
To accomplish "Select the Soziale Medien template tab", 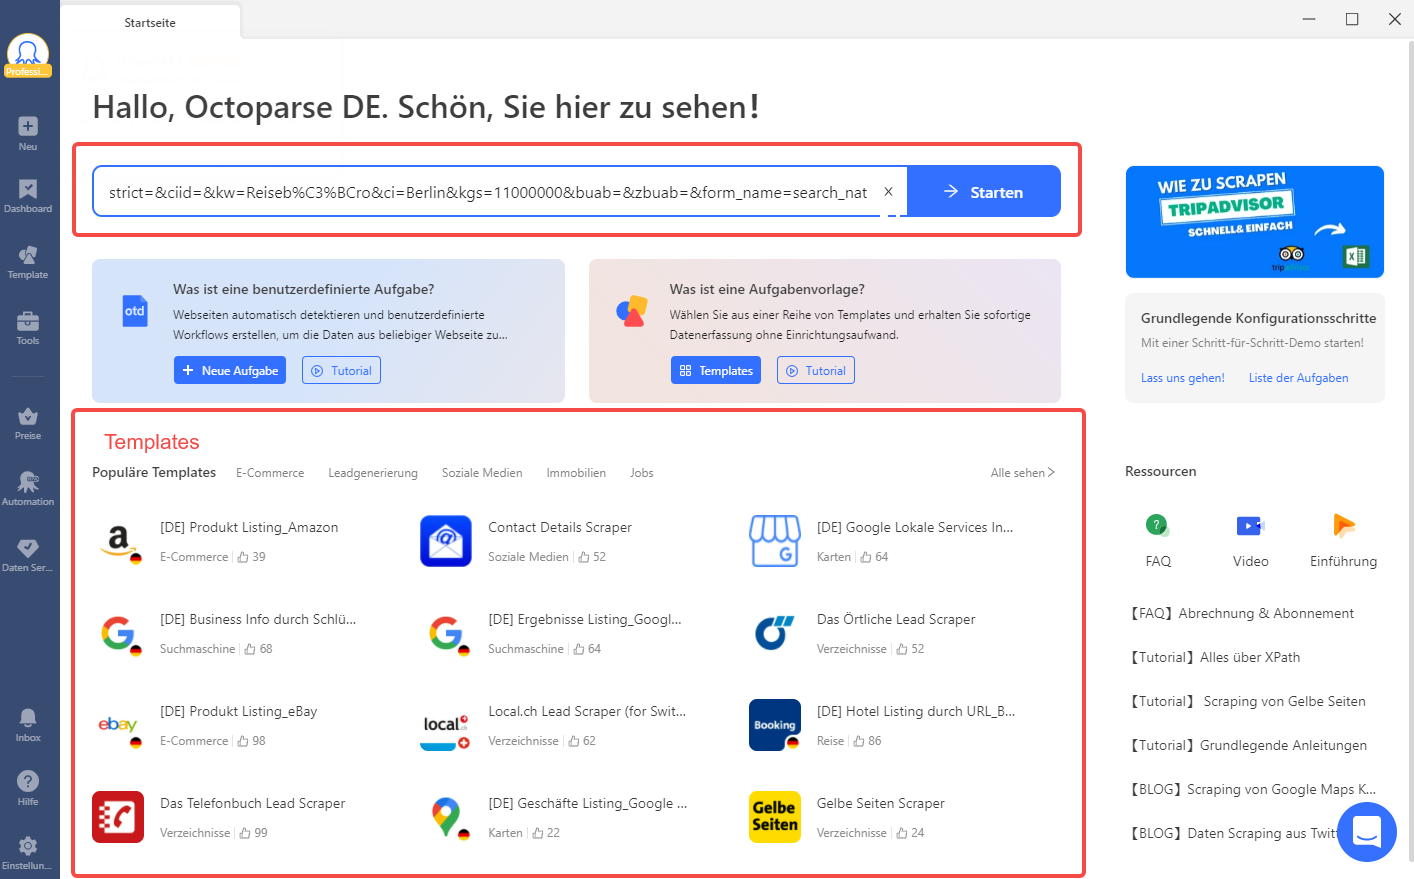I will coord(482,473).
